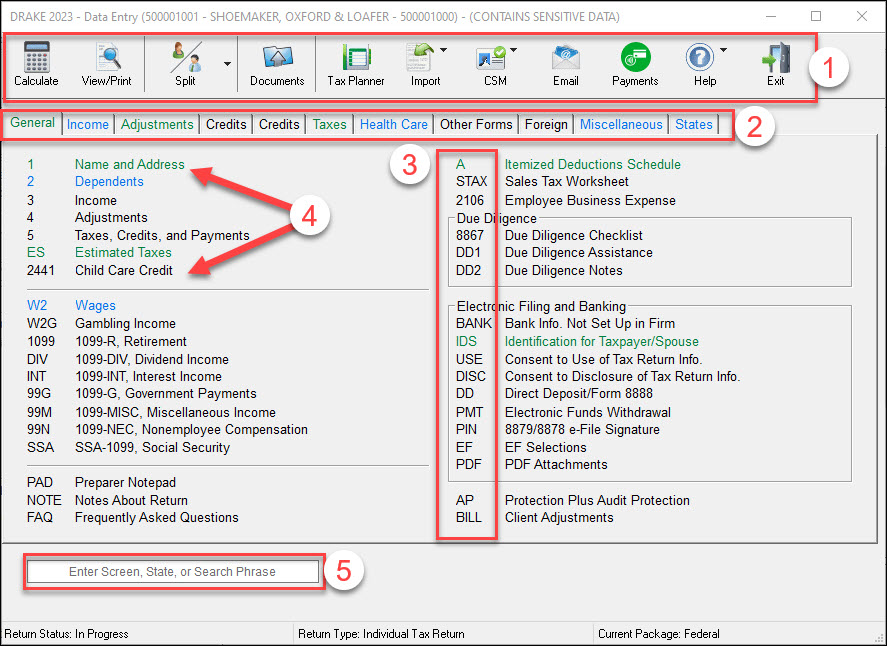The image size is (887, 646).
Task: Open the Adjustments tab
Action: [x=157, y=124]
